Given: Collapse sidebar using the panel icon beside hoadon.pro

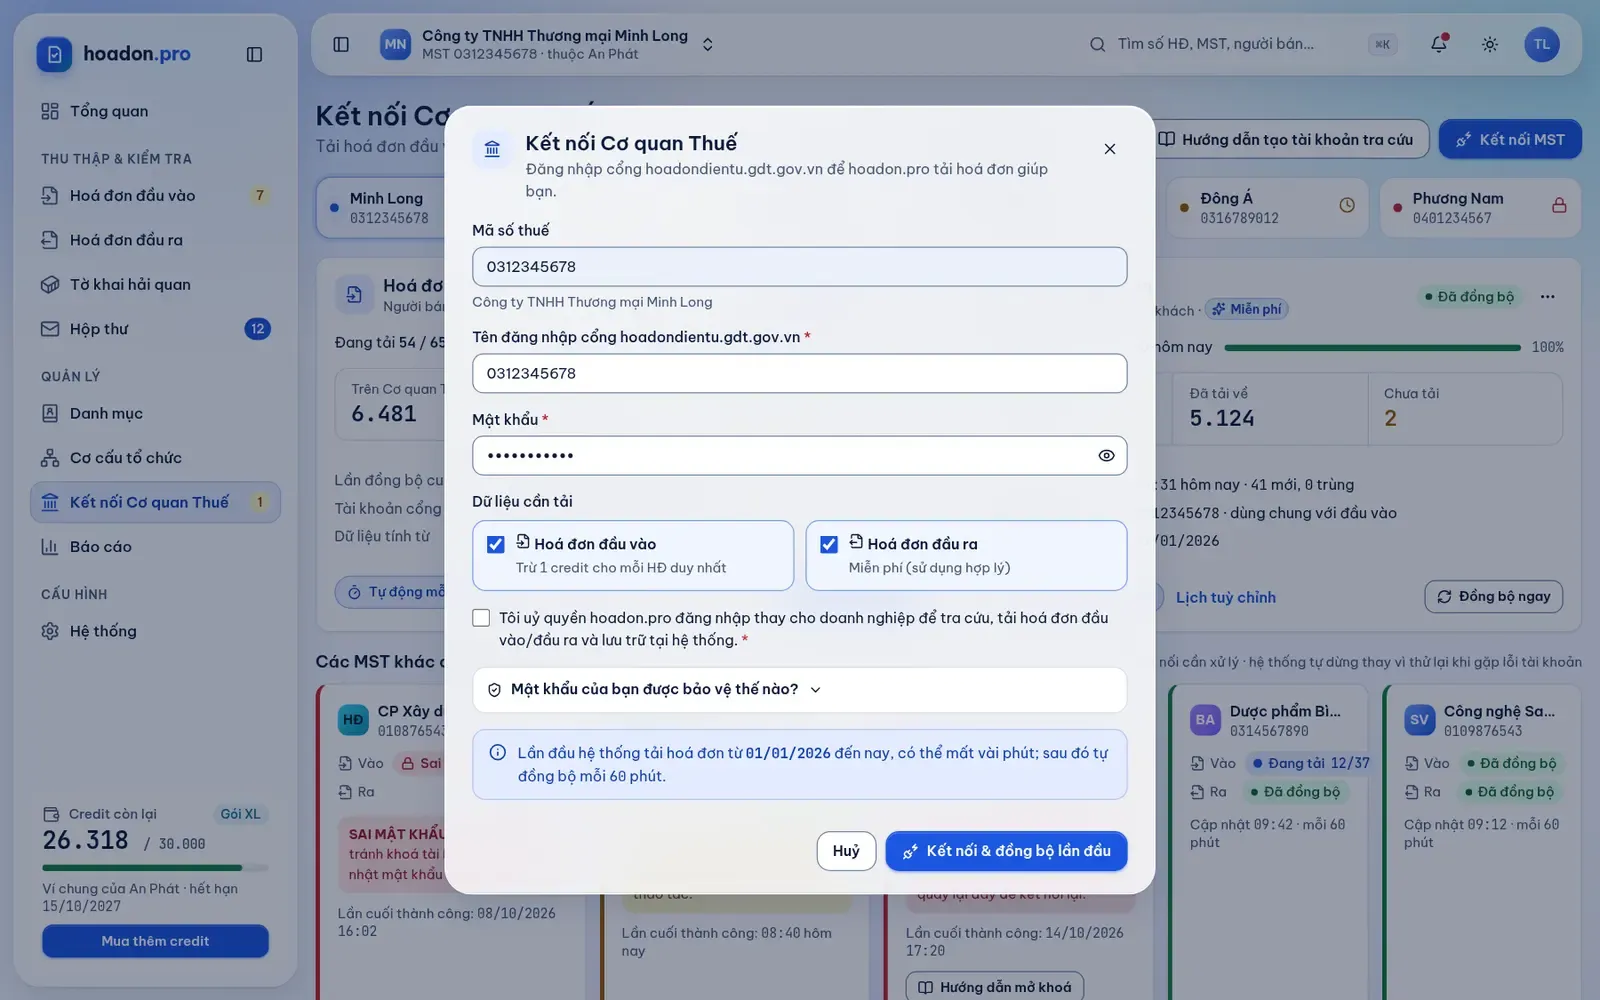Looking at the screenshot, I should click(x=254, y=54).
